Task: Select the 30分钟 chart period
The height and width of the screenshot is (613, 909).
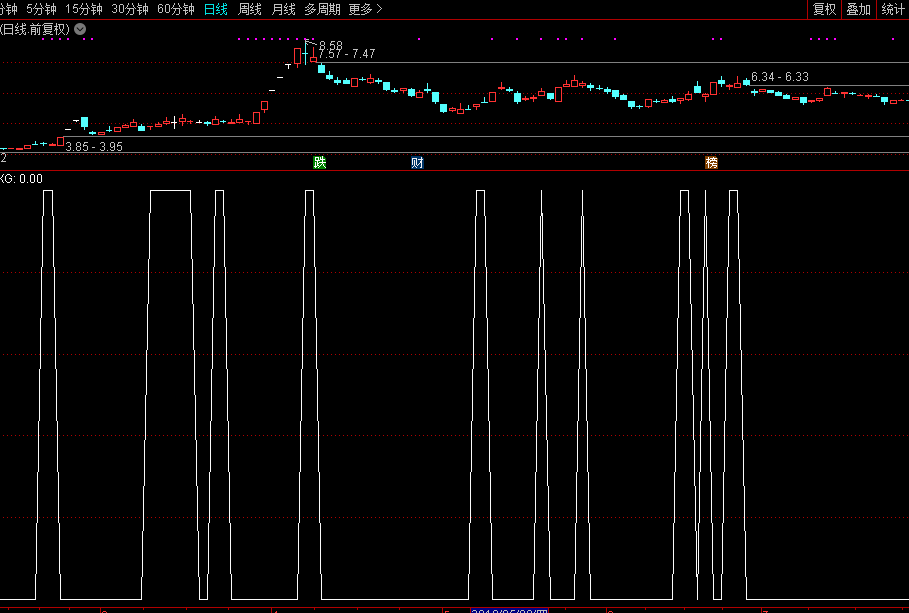Action: [130, 9]
